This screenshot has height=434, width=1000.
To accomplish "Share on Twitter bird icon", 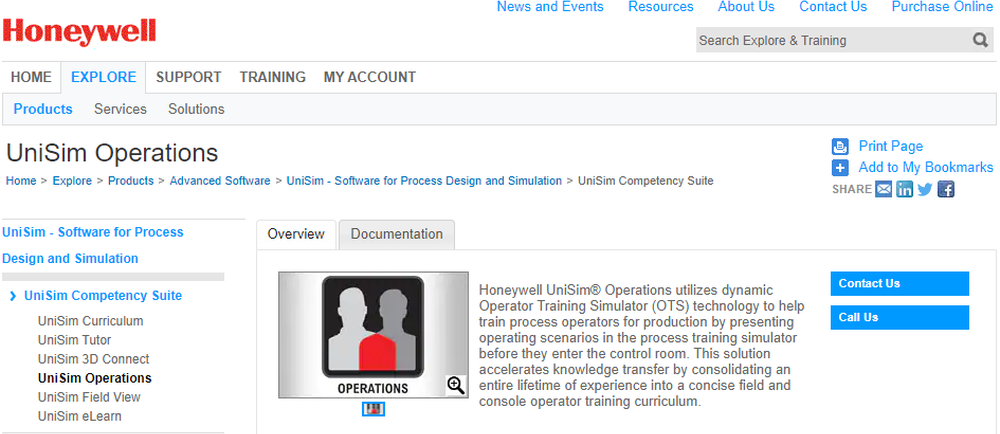I will (925, 189).
